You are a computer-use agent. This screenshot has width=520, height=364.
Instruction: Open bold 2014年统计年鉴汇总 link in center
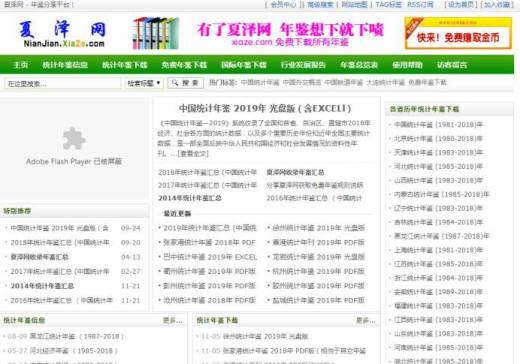click(x=190, y=198)
